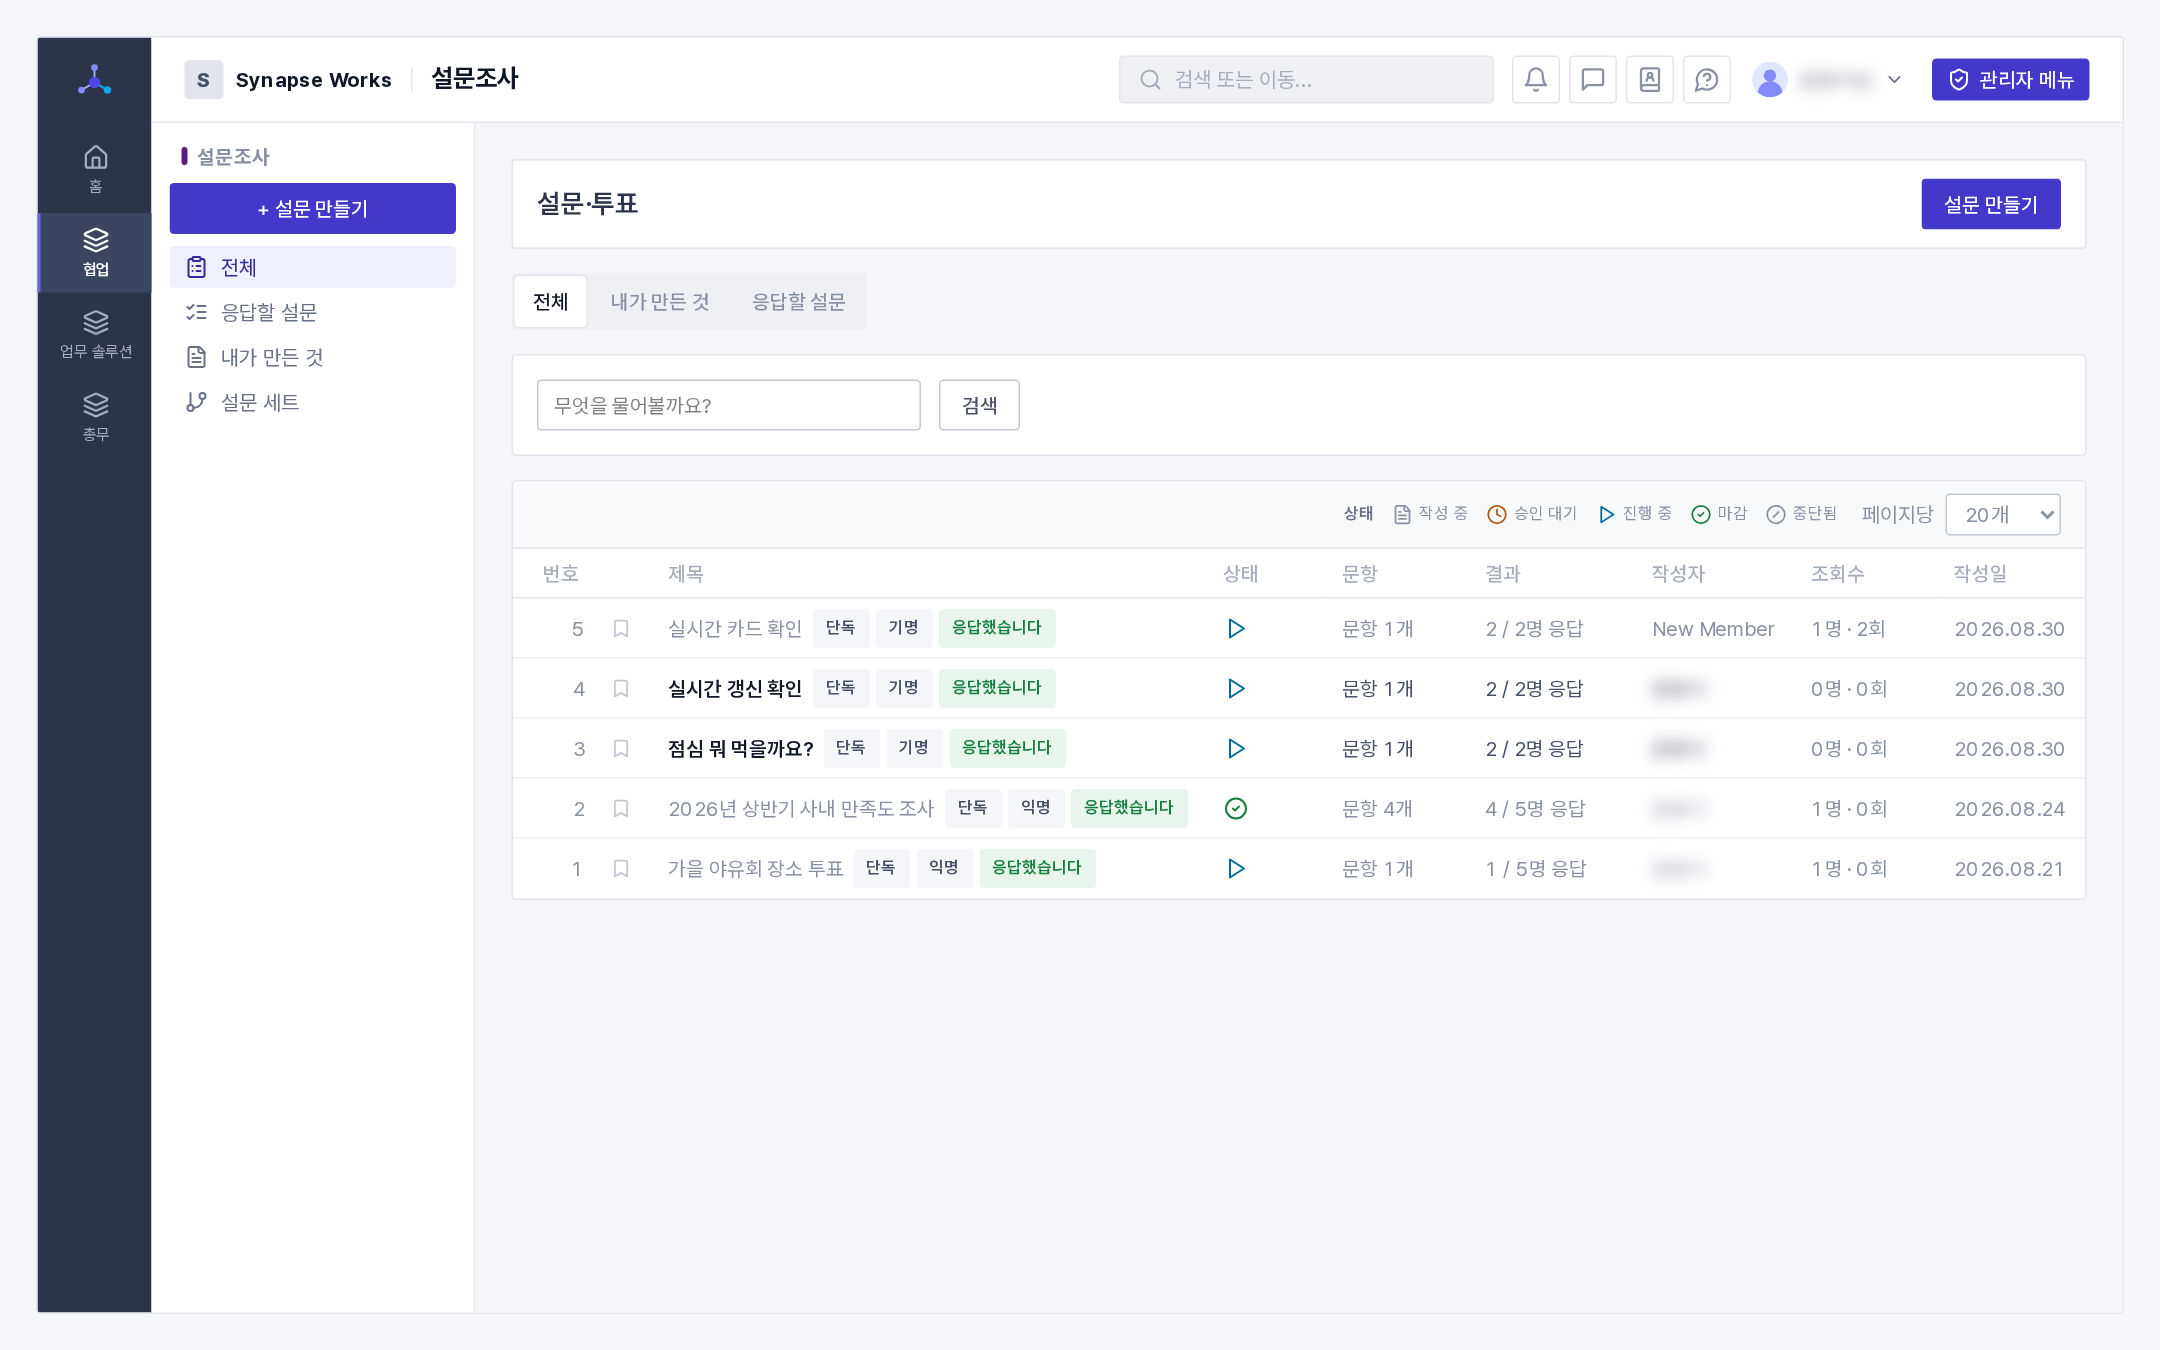
Task: Bookmark the 실시간 갱신 확인 survey
Action: point(621,689)
